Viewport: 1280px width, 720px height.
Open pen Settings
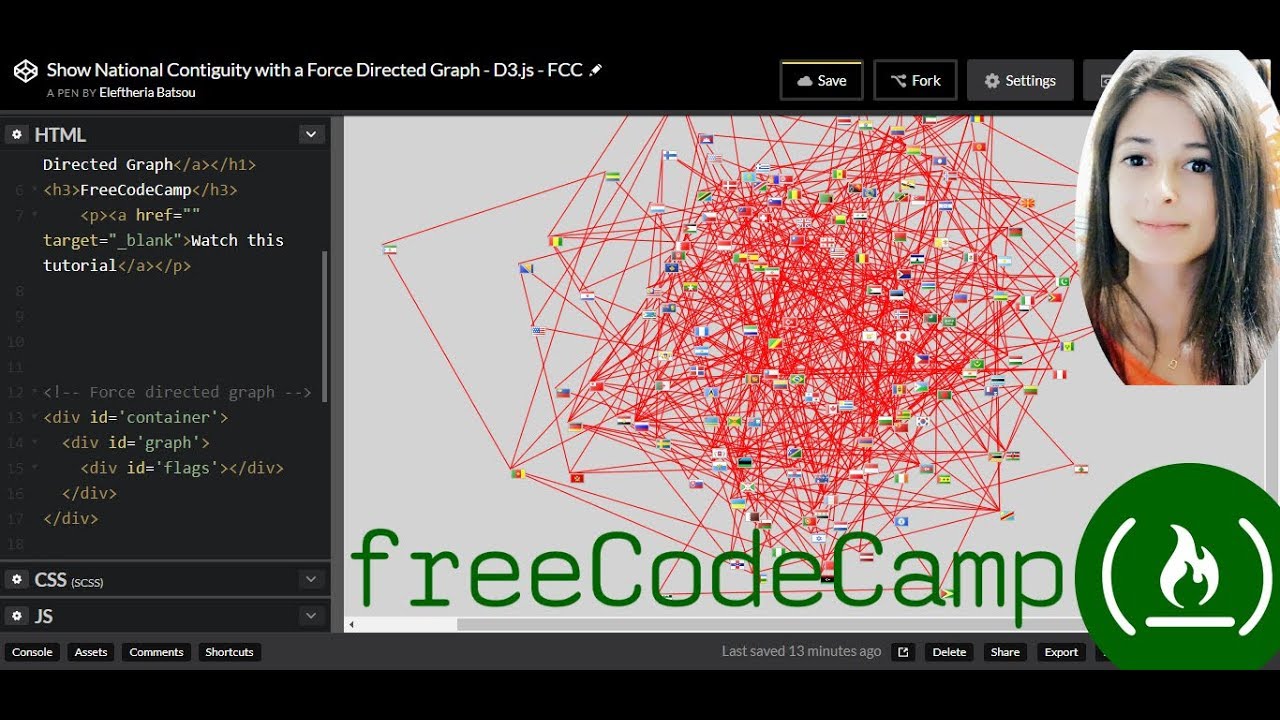[x=1020, y=80]
